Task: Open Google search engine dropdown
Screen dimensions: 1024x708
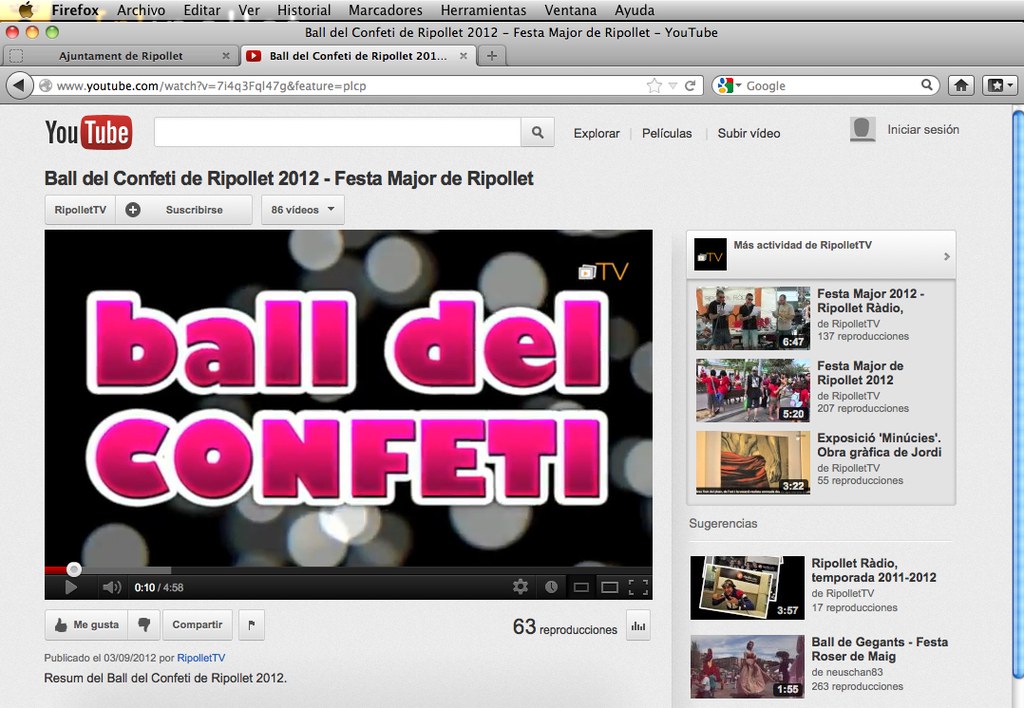Action: (x=726, y=86)
